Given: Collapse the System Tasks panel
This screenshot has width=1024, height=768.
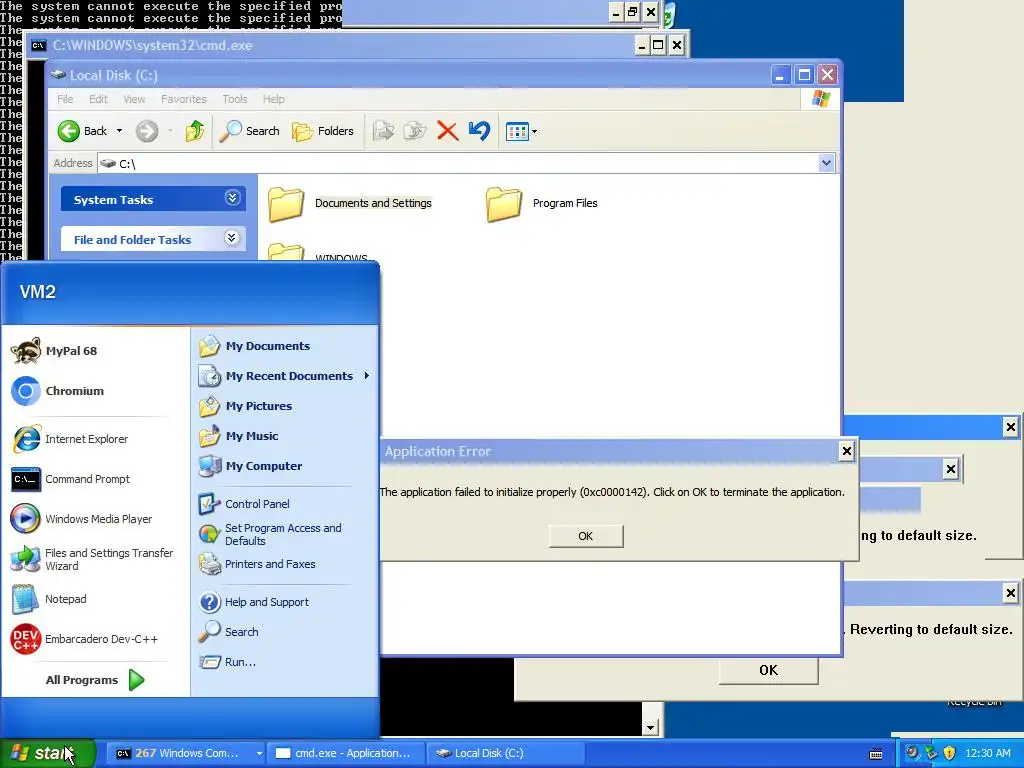Looking at the screenshot, I should pos(232,198).
